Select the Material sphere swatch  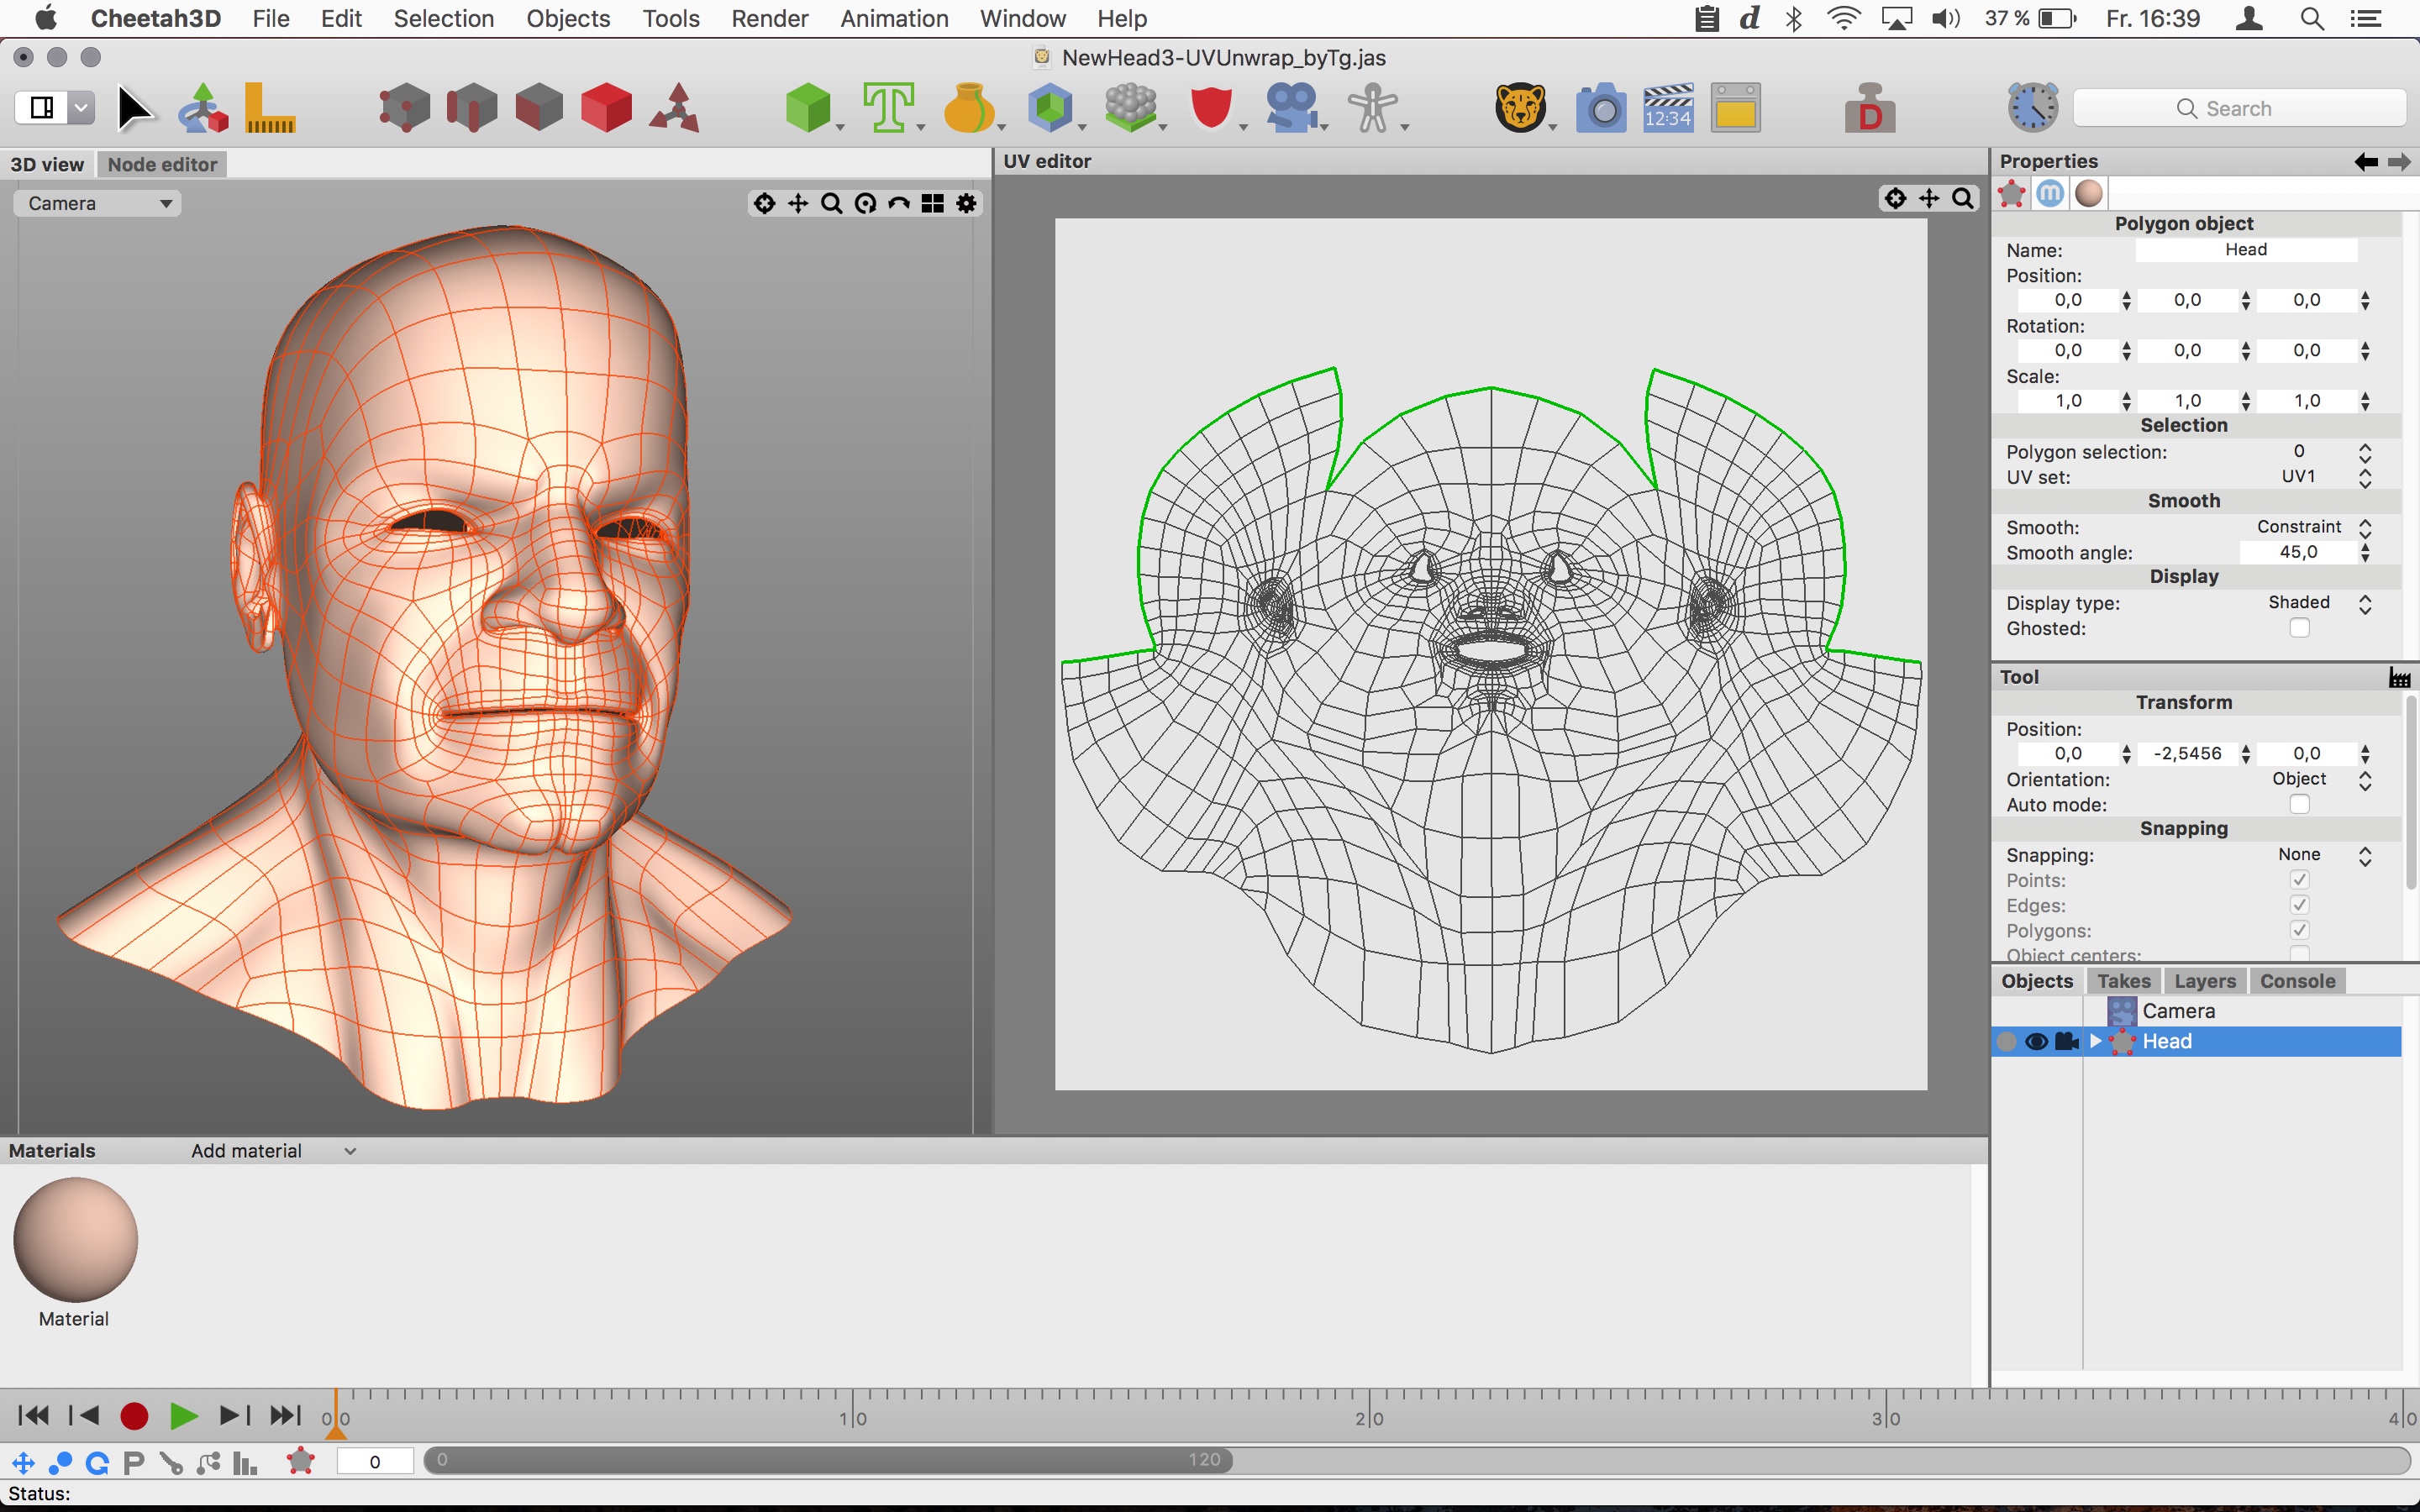point(75,1239)
